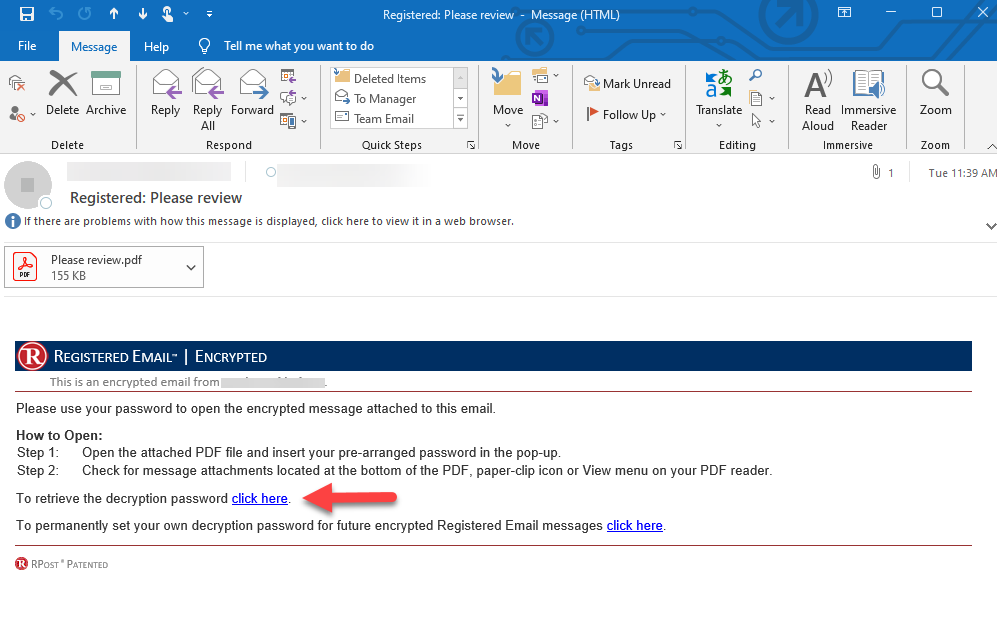Switch to the File tab
The height and width of the screenshot is (617, 997).
(27, 45)
